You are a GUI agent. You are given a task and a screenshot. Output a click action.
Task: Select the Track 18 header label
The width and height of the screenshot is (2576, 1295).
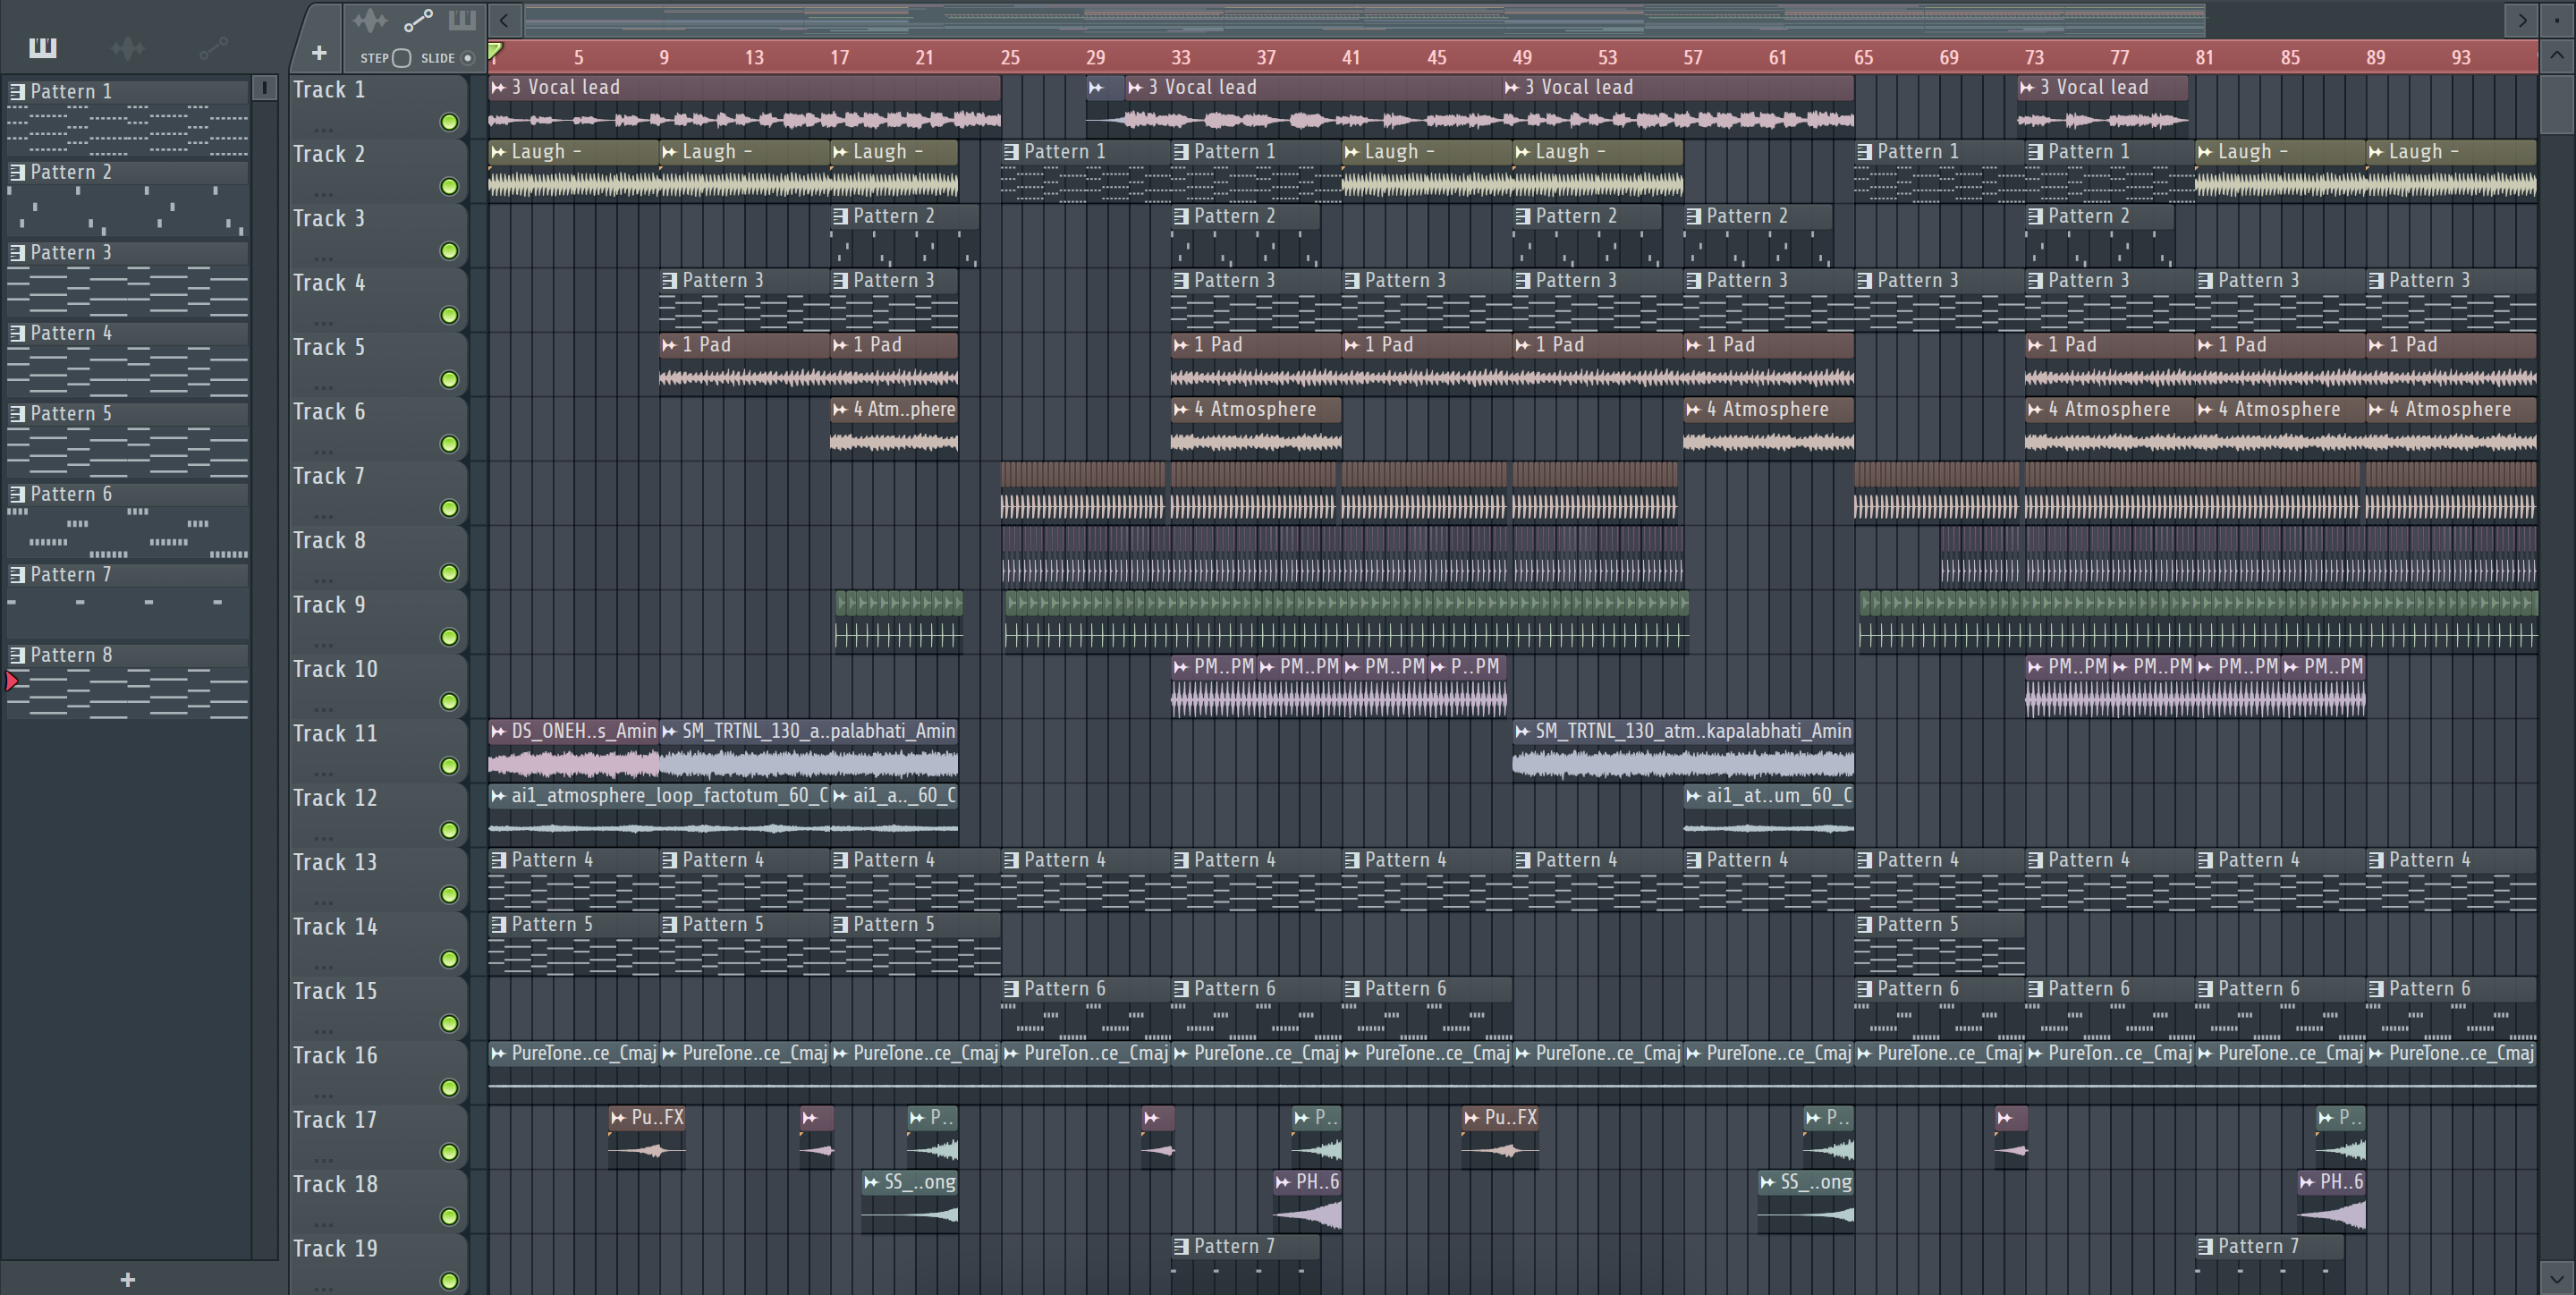pos(335,1185)
